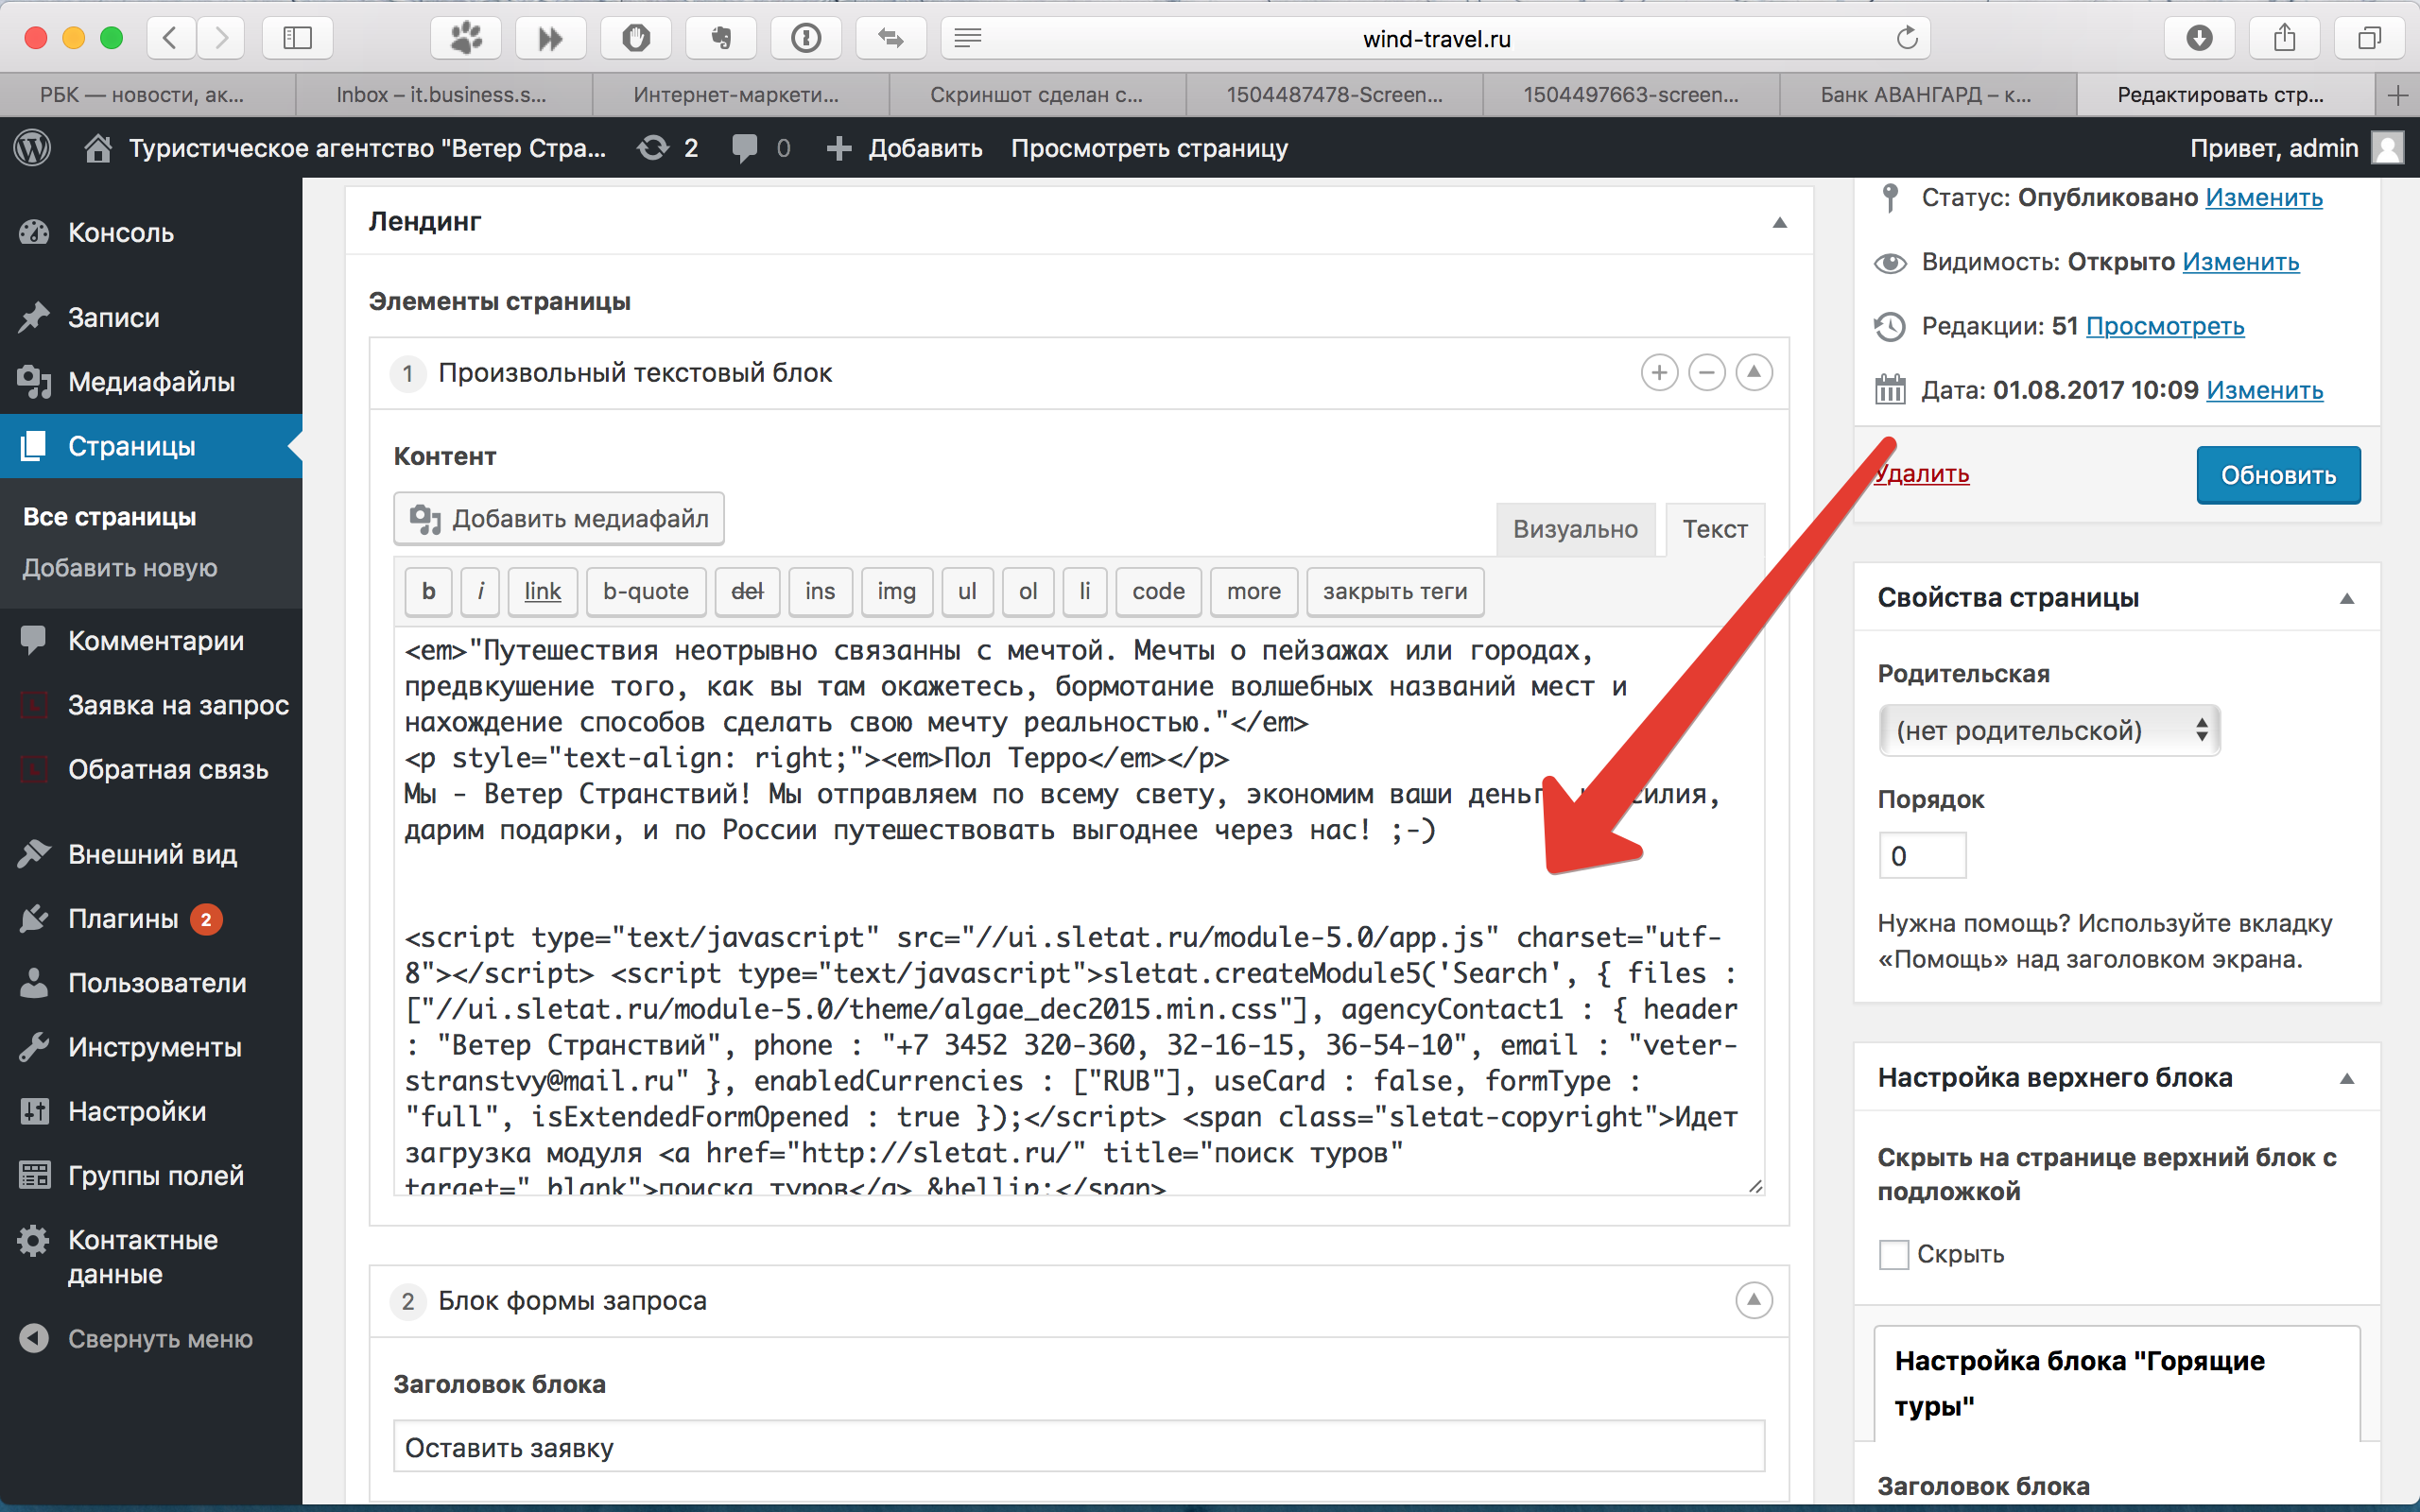Click the fast-forward extension icon in the Safari toolbar

(551, 38)
